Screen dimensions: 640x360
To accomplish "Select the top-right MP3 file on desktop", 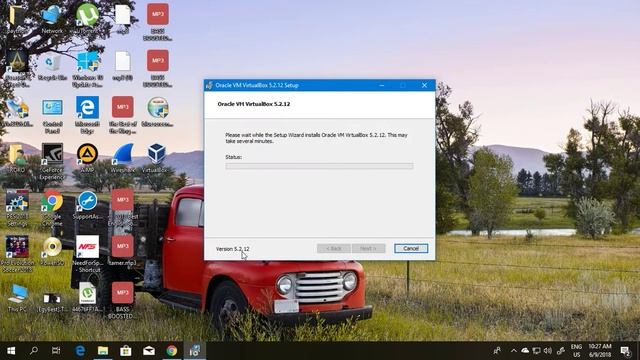I will [158, 22].
